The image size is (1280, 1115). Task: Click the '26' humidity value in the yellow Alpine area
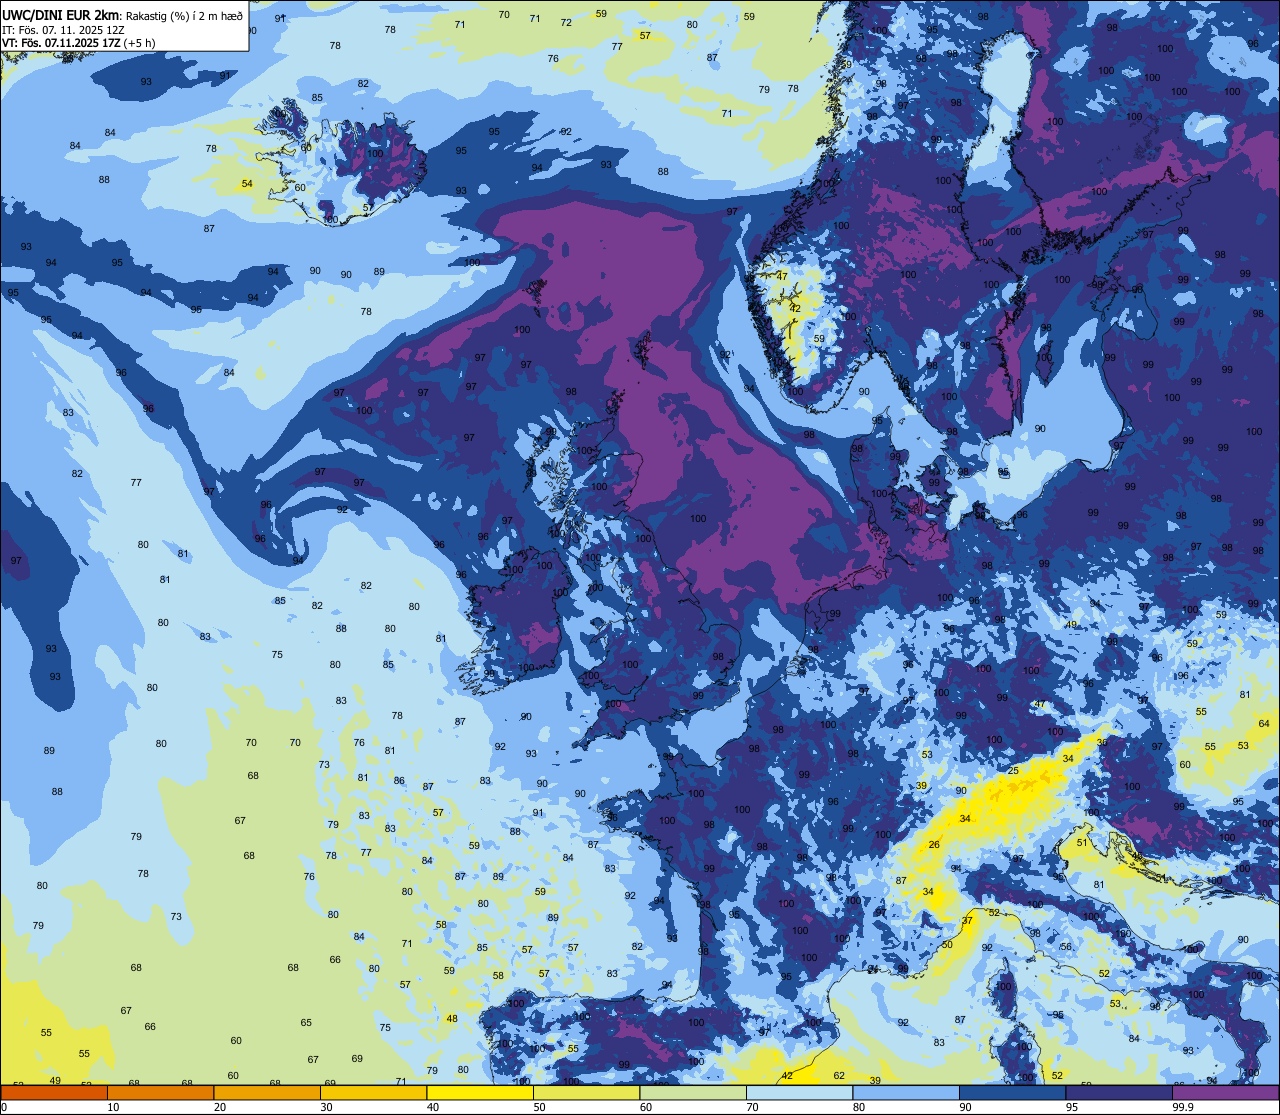point(934,845)
